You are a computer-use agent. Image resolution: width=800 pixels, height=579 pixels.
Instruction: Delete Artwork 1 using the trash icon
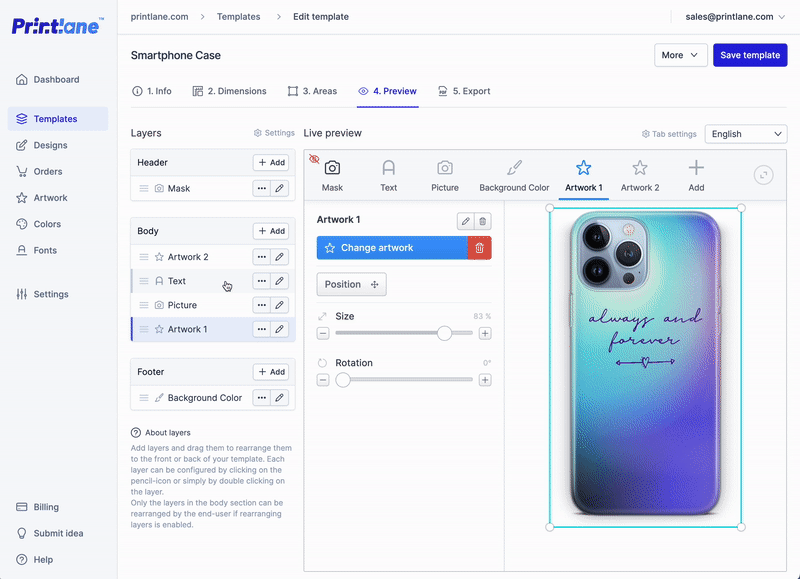[485, 220]
